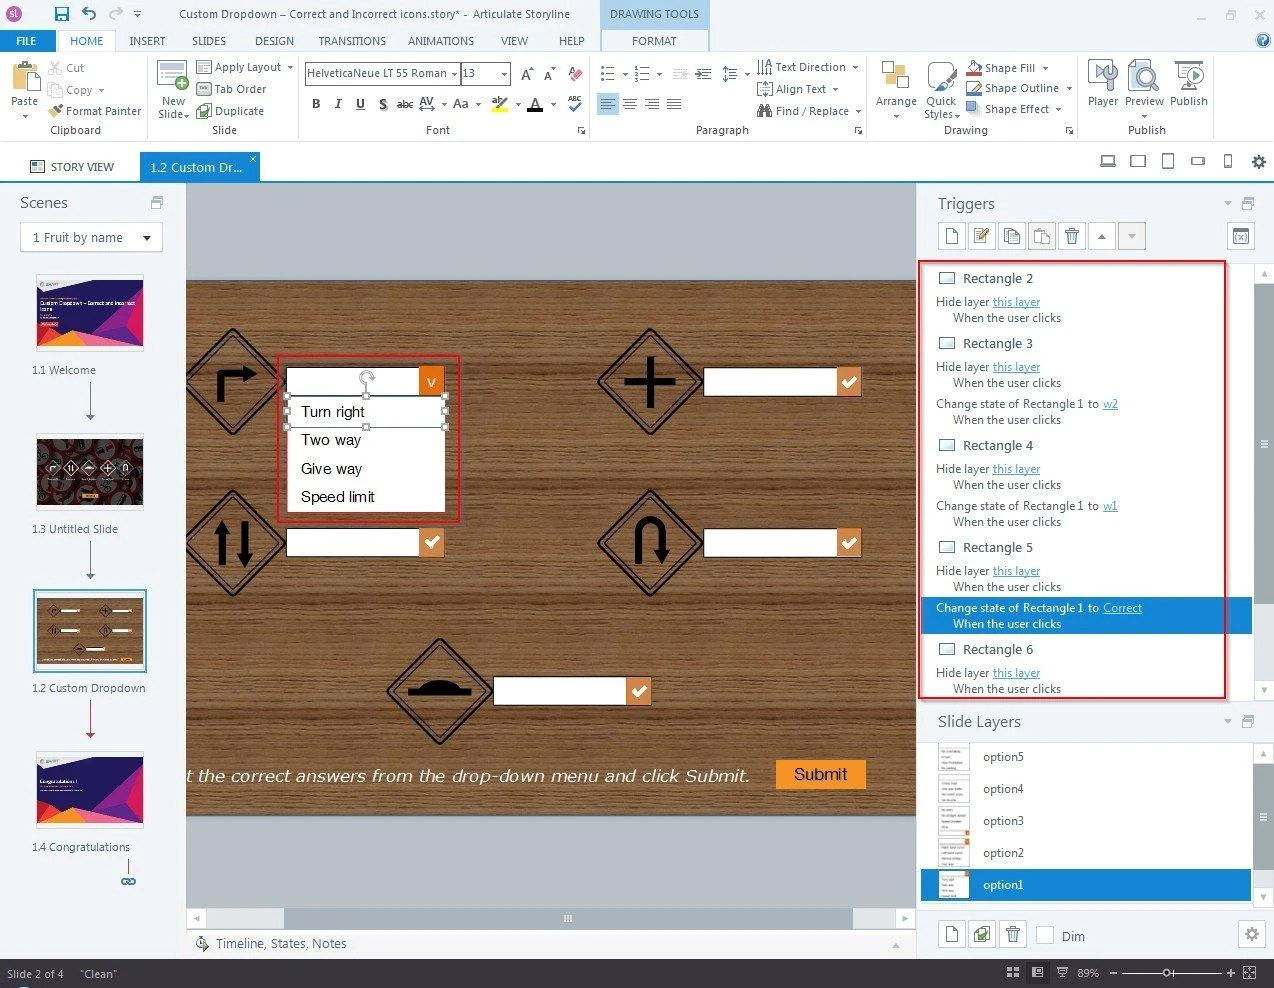This screenshot has height=988, width=1274.
Task: Increase the list indent level
Action: tap(704, 74)
